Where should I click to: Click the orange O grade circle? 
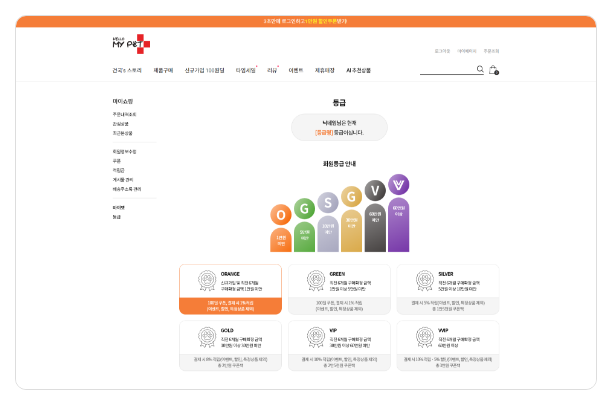click(281, 214)
